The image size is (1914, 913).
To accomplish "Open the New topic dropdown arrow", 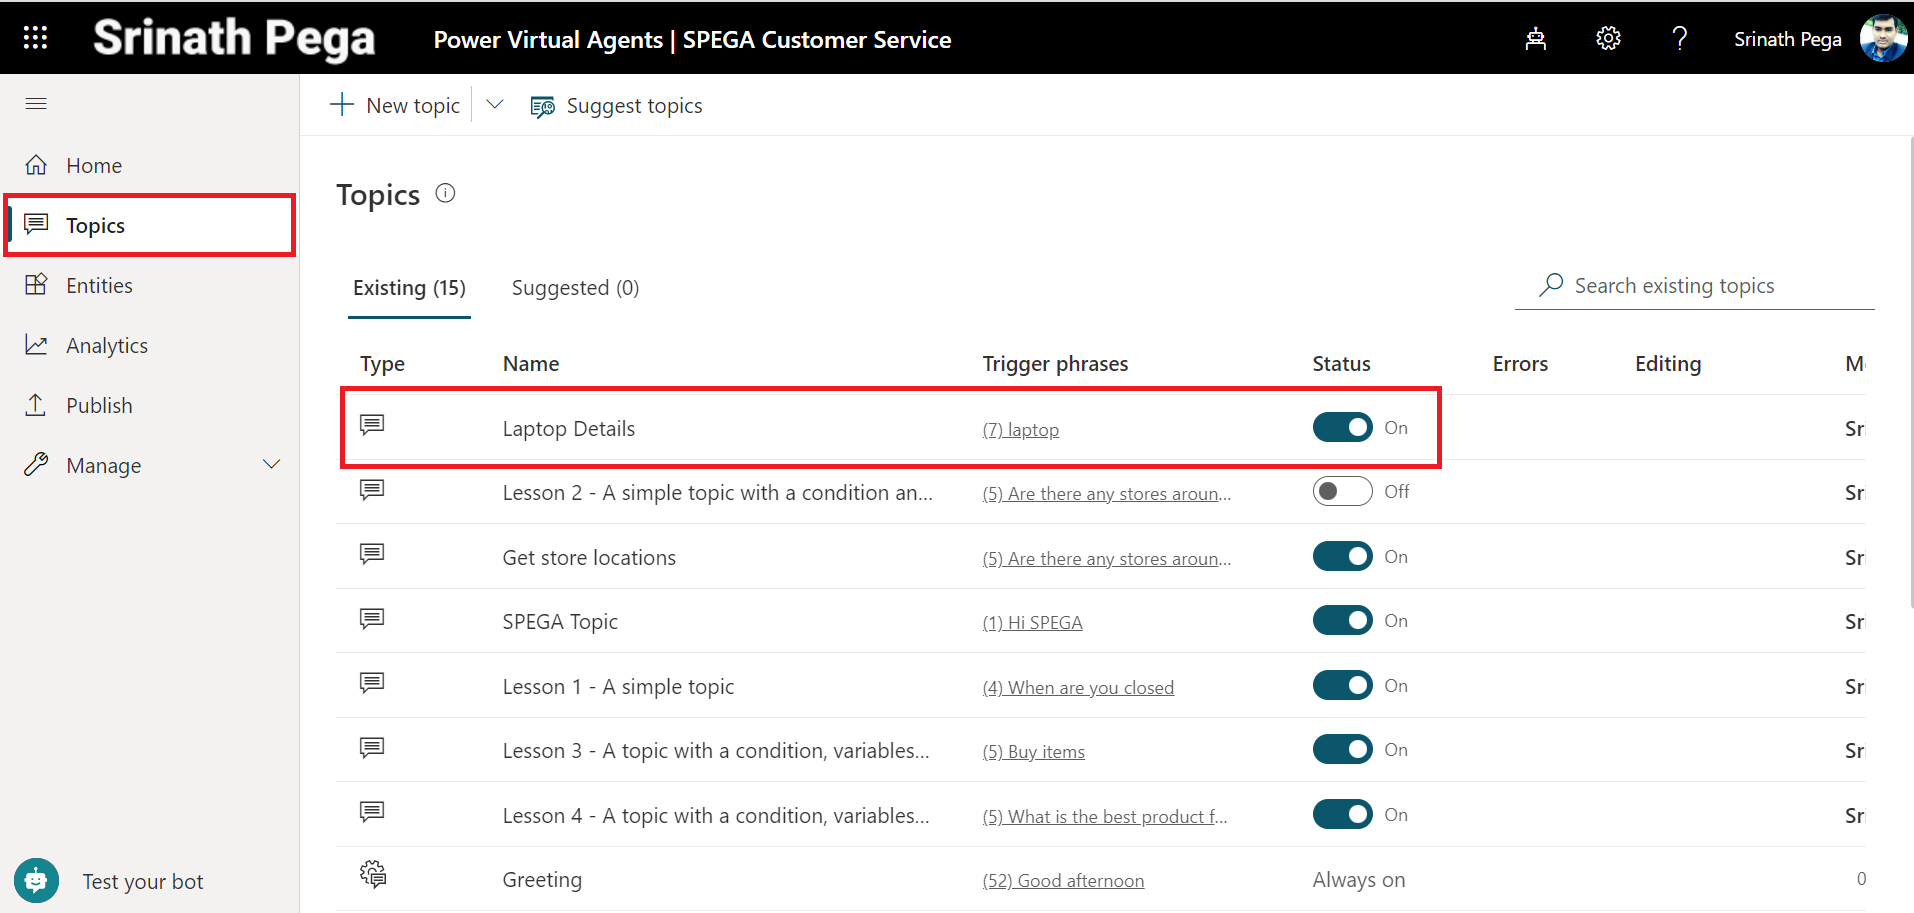I will click(495, 105).
